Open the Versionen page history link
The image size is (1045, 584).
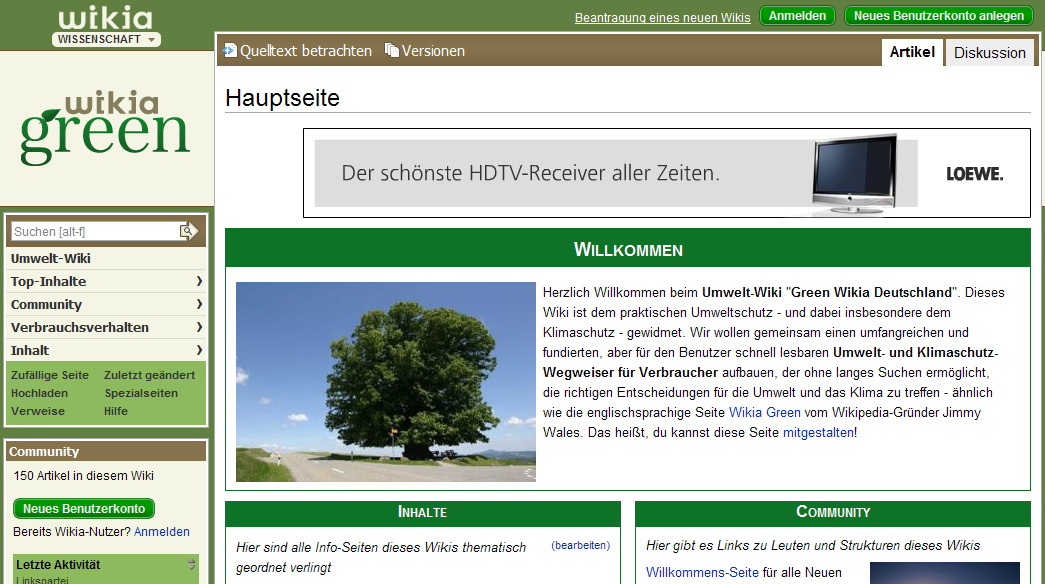click(433, 51)
